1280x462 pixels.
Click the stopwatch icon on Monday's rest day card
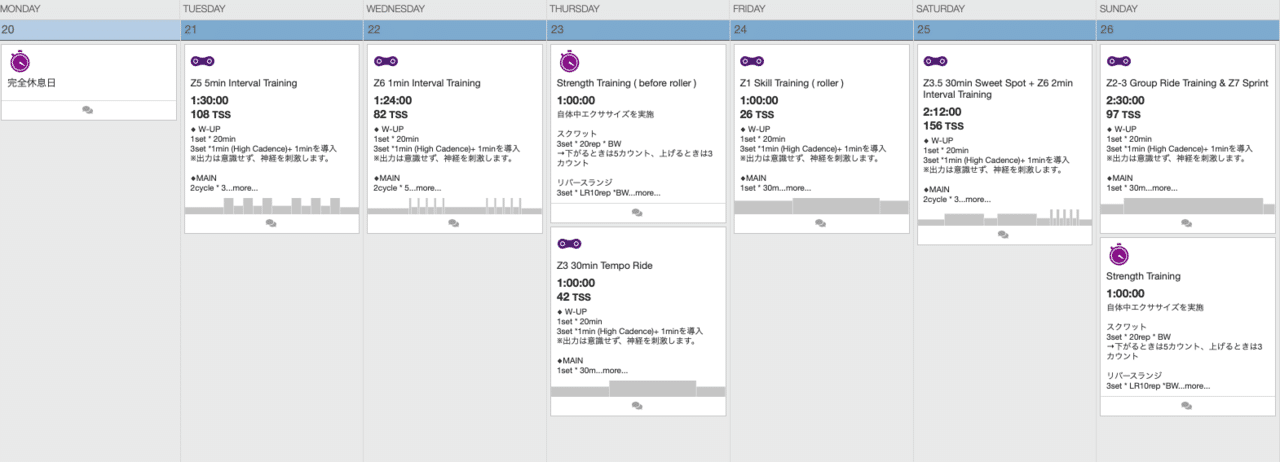pyautogui.click(x=19, y=60)
